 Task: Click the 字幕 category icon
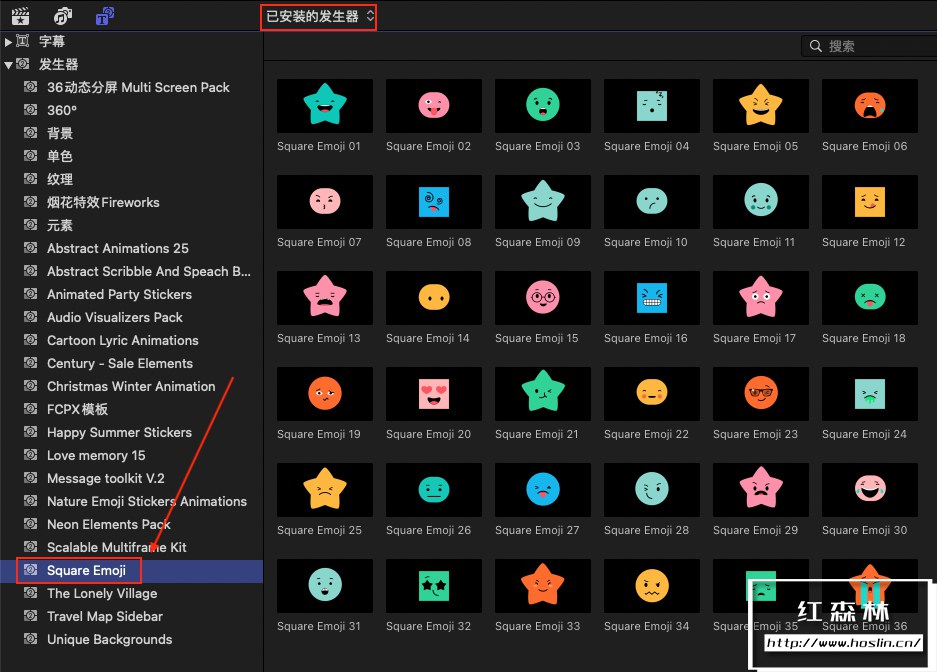click(x=23, y=41)
